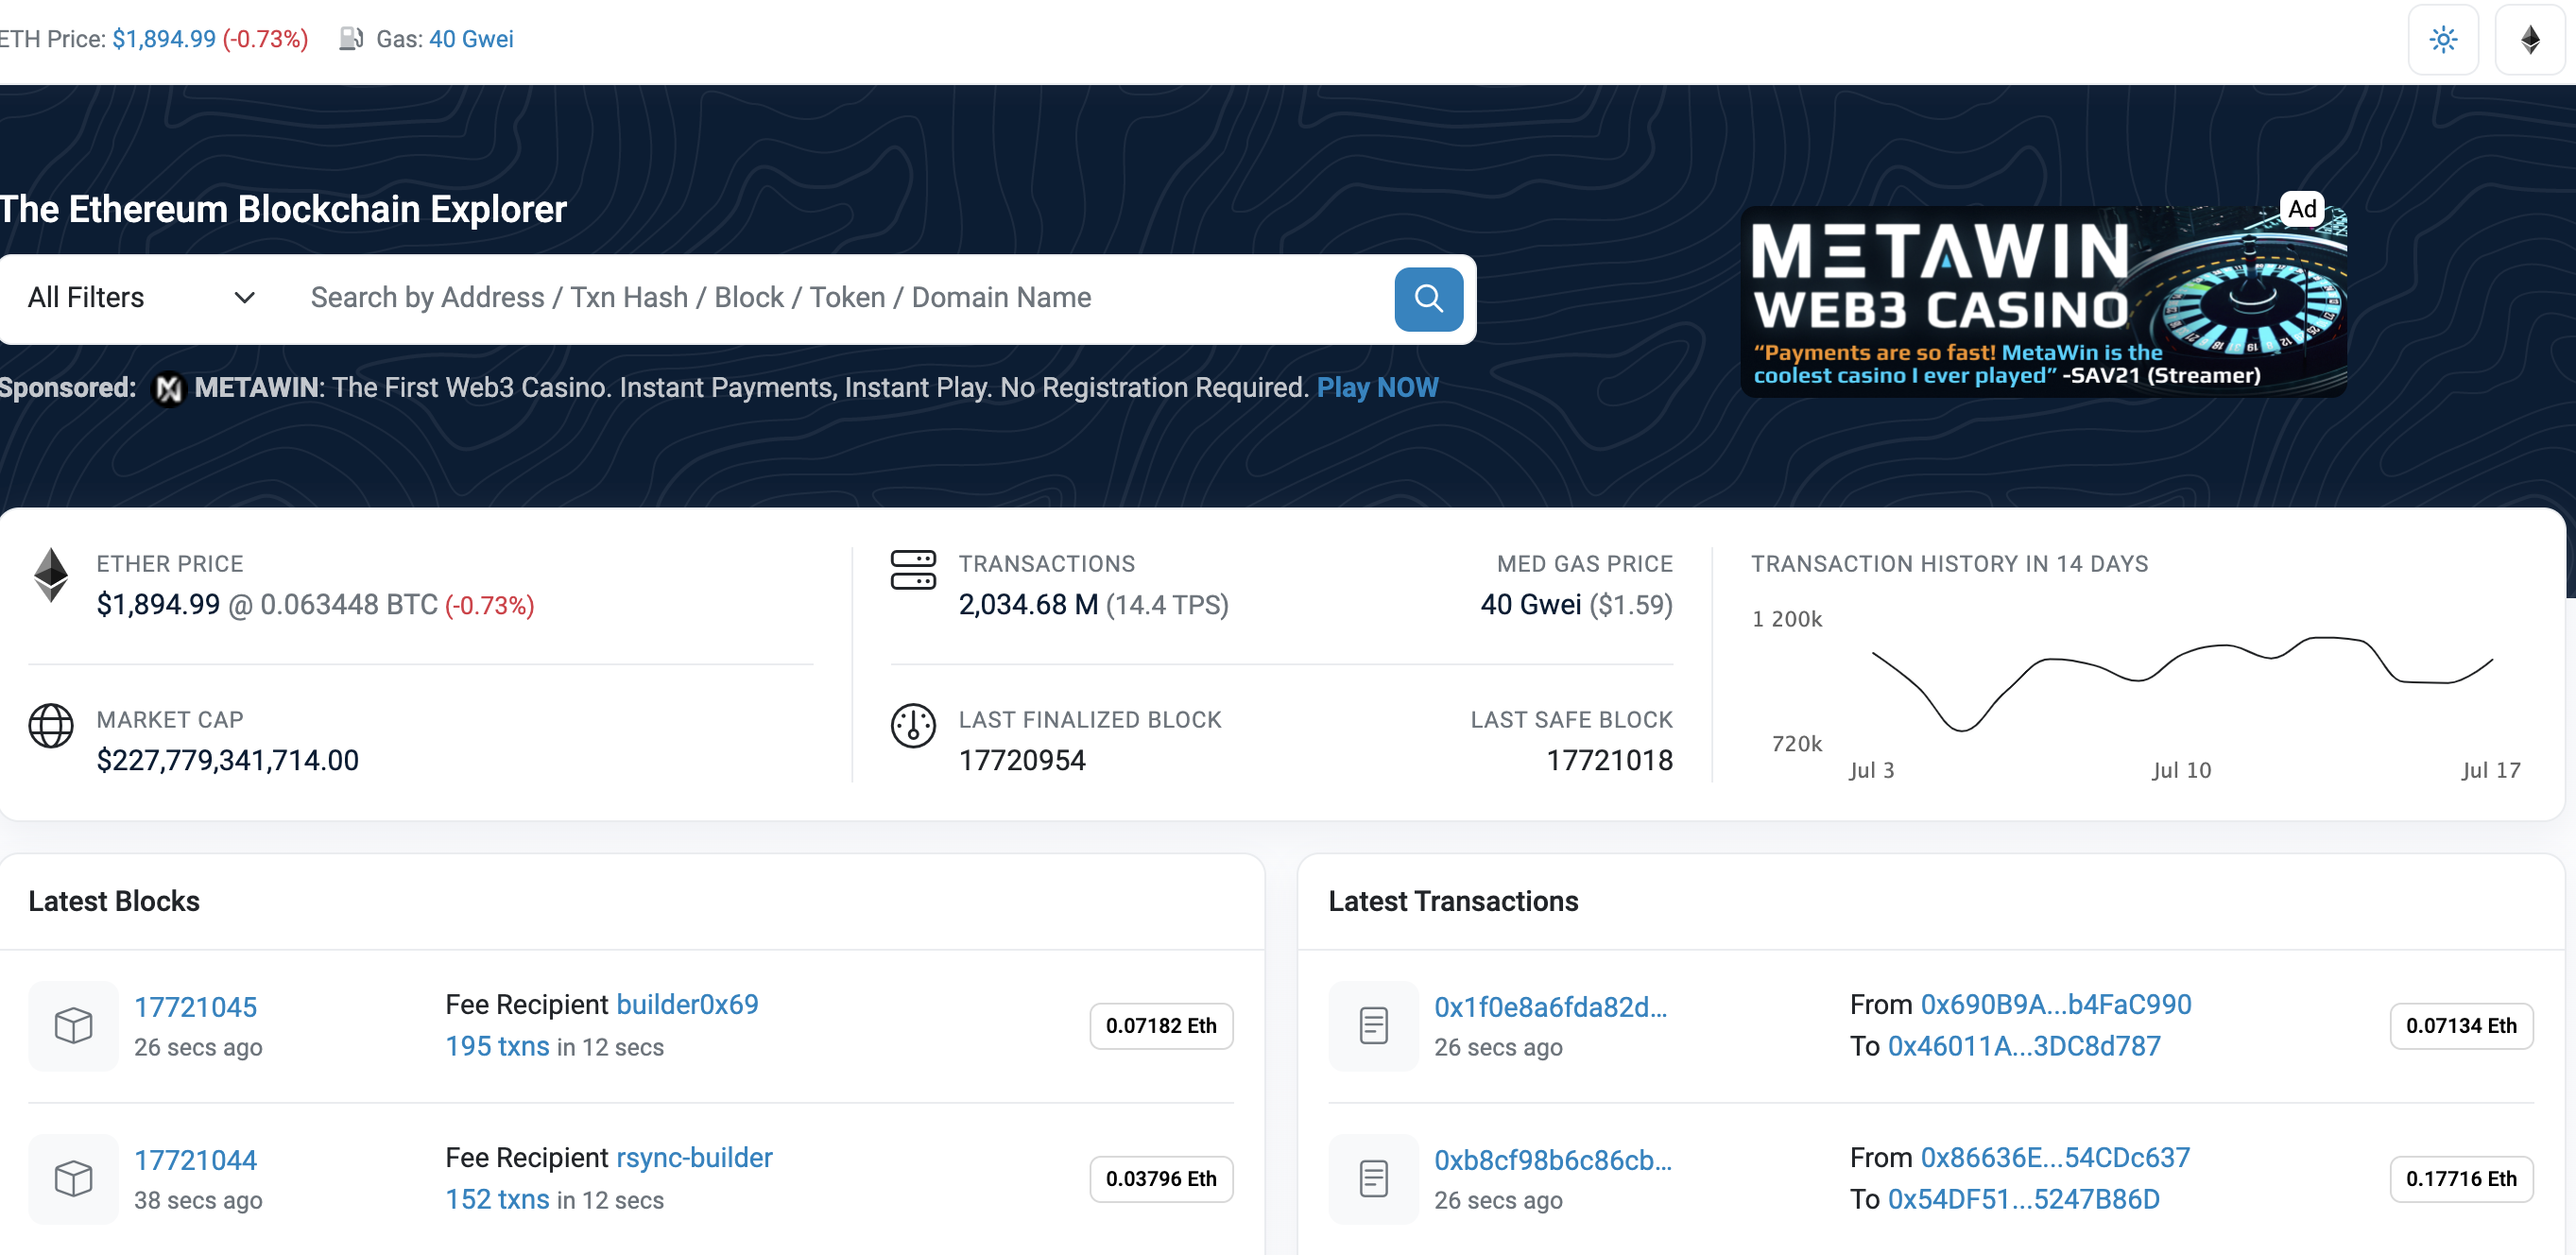Image resolution: width=2576 pixels, height=1255 pixels.
Task: View the 152 txns of block 17721044
Action: click(x=497, y=1200)
